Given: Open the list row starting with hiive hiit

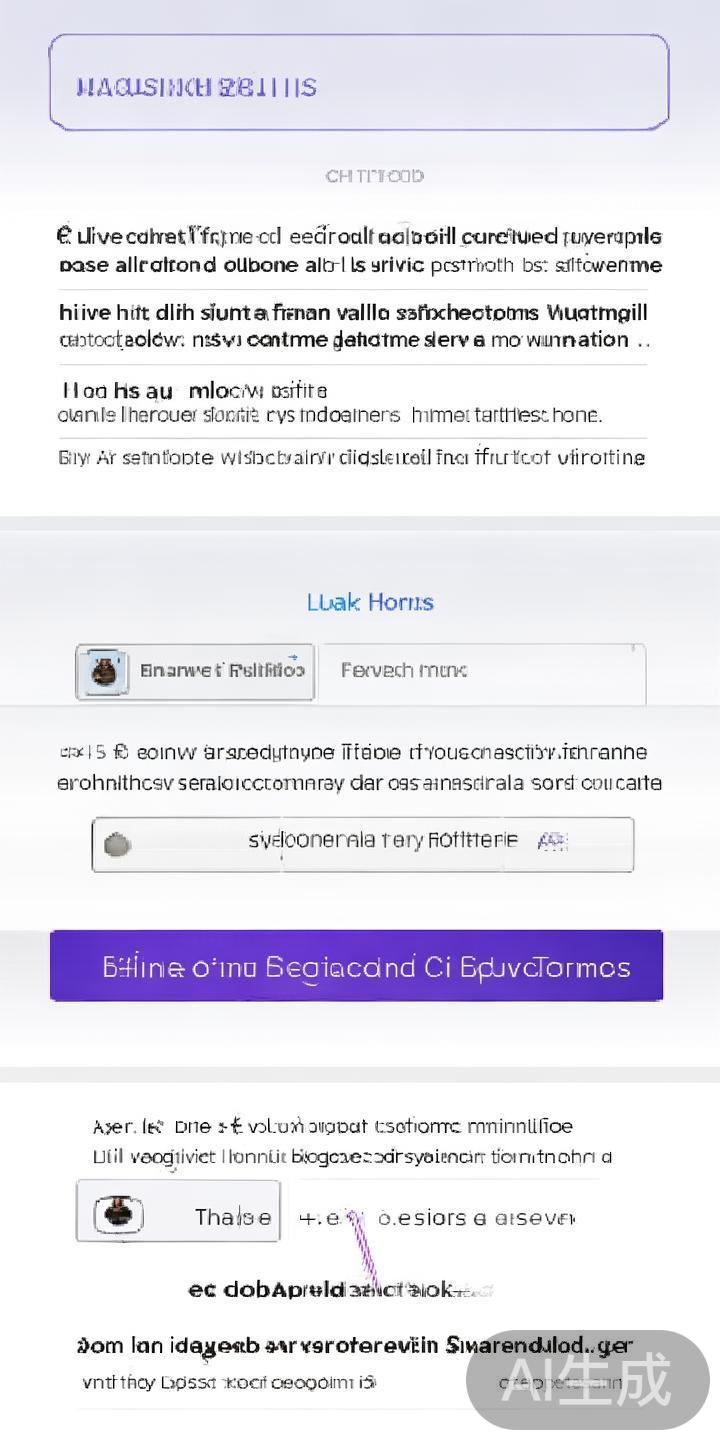Looking at the screenshot, I should [353, 326].
